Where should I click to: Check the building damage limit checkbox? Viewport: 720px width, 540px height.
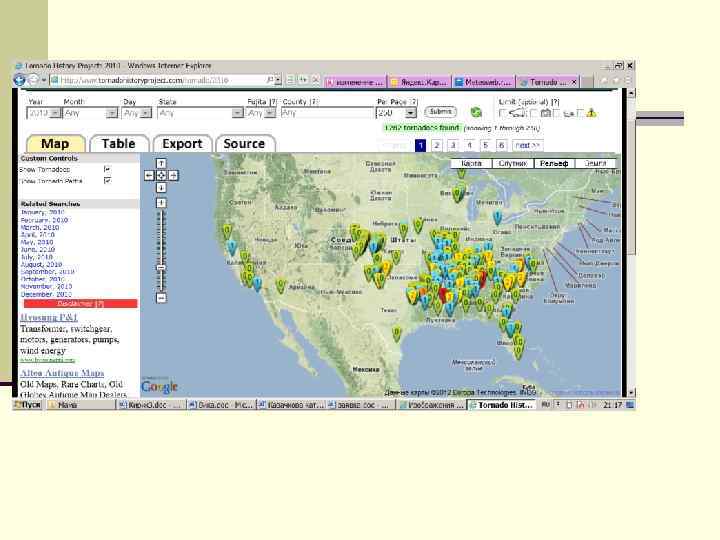(x=534, y=112)
